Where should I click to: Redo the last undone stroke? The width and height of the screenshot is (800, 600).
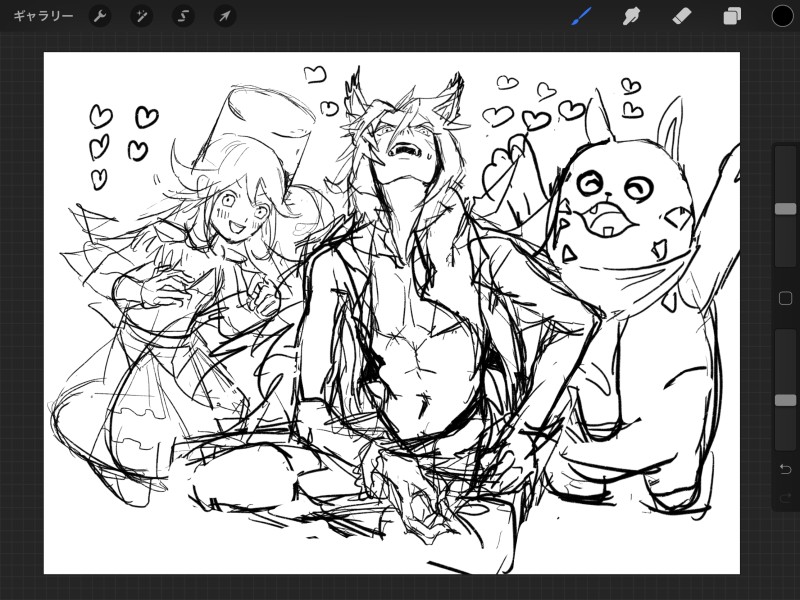[x=785, y=496]
